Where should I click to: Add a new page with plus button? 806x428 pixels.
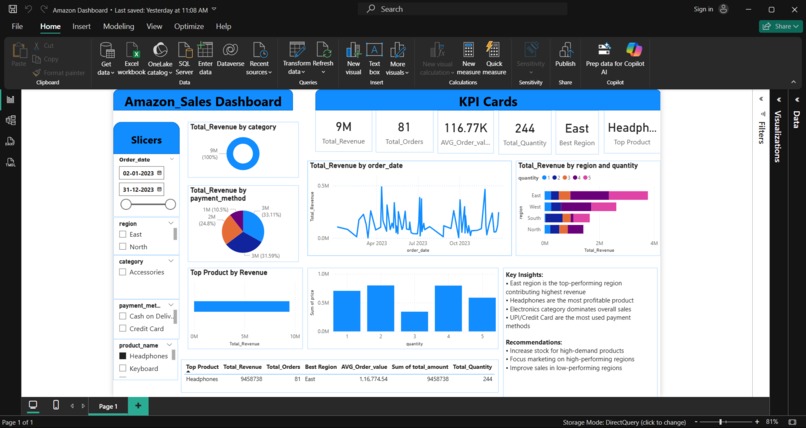[x=138, y=406]
